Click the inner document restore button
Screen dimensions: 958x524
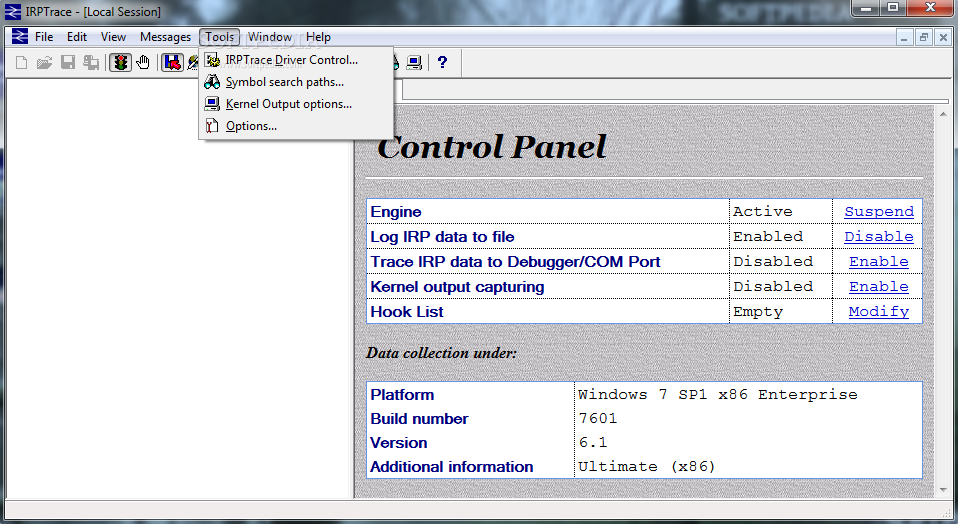[924, 37]
